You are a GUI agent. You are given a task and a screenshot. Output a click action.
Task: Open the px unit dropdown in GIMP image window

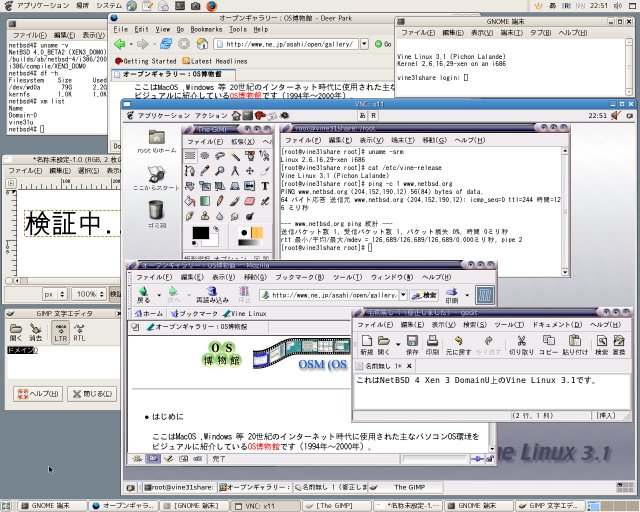coord(54,294)
